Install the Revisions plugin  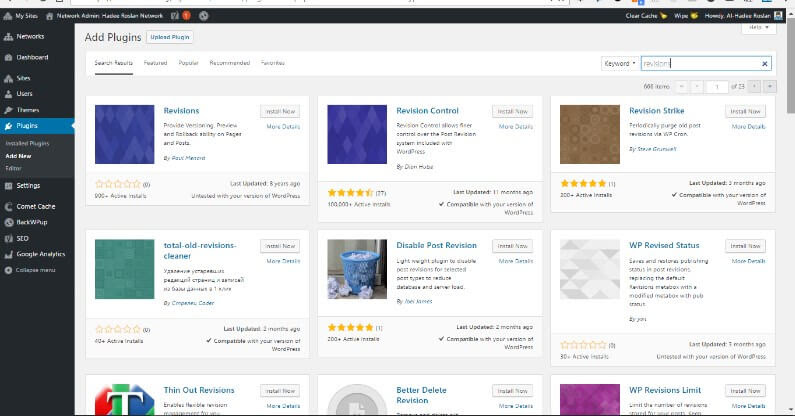click(280, 111)
